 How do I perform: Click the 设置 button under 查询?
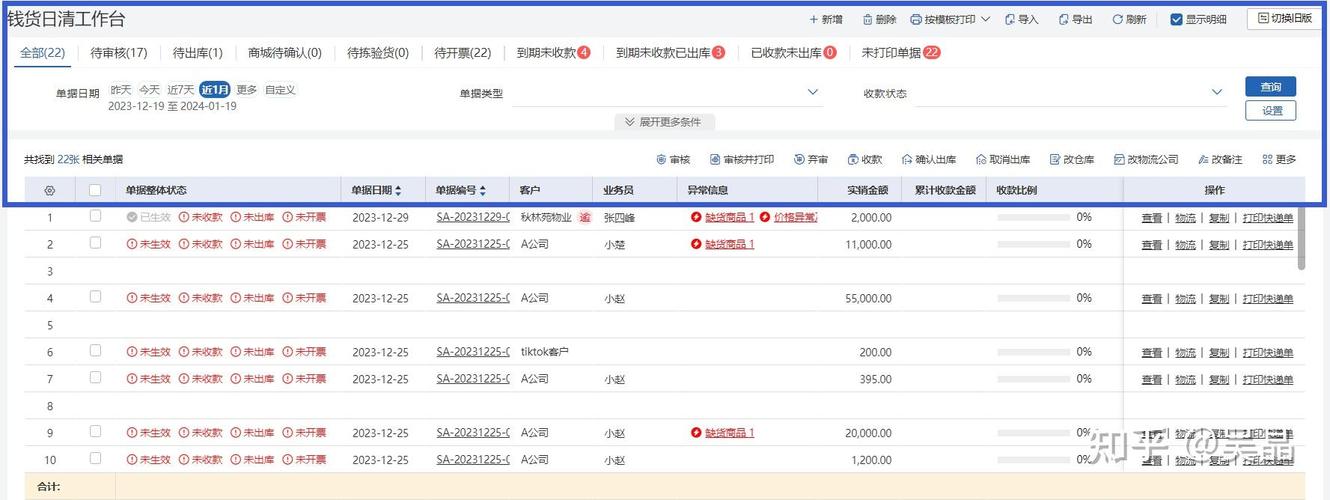(x=1271, y=111)
